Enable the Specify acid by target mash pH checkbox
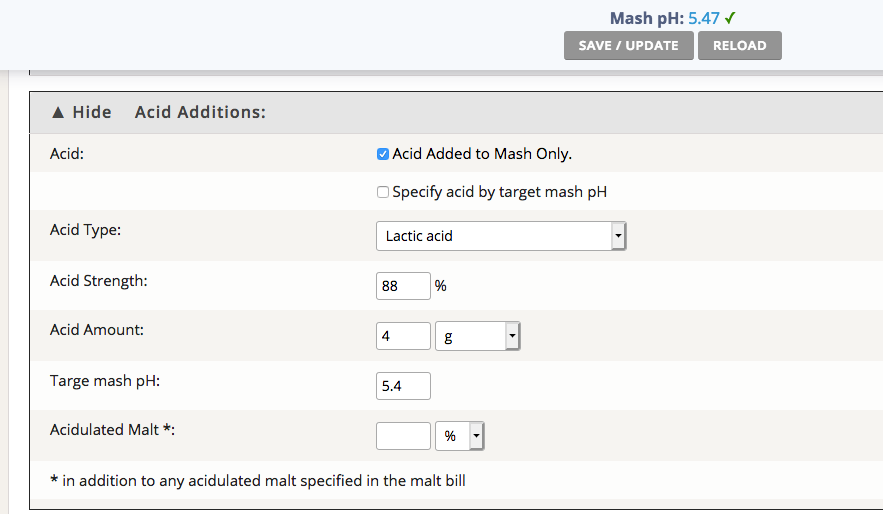The height and width of the screenshot is (514, 883). 383,192
